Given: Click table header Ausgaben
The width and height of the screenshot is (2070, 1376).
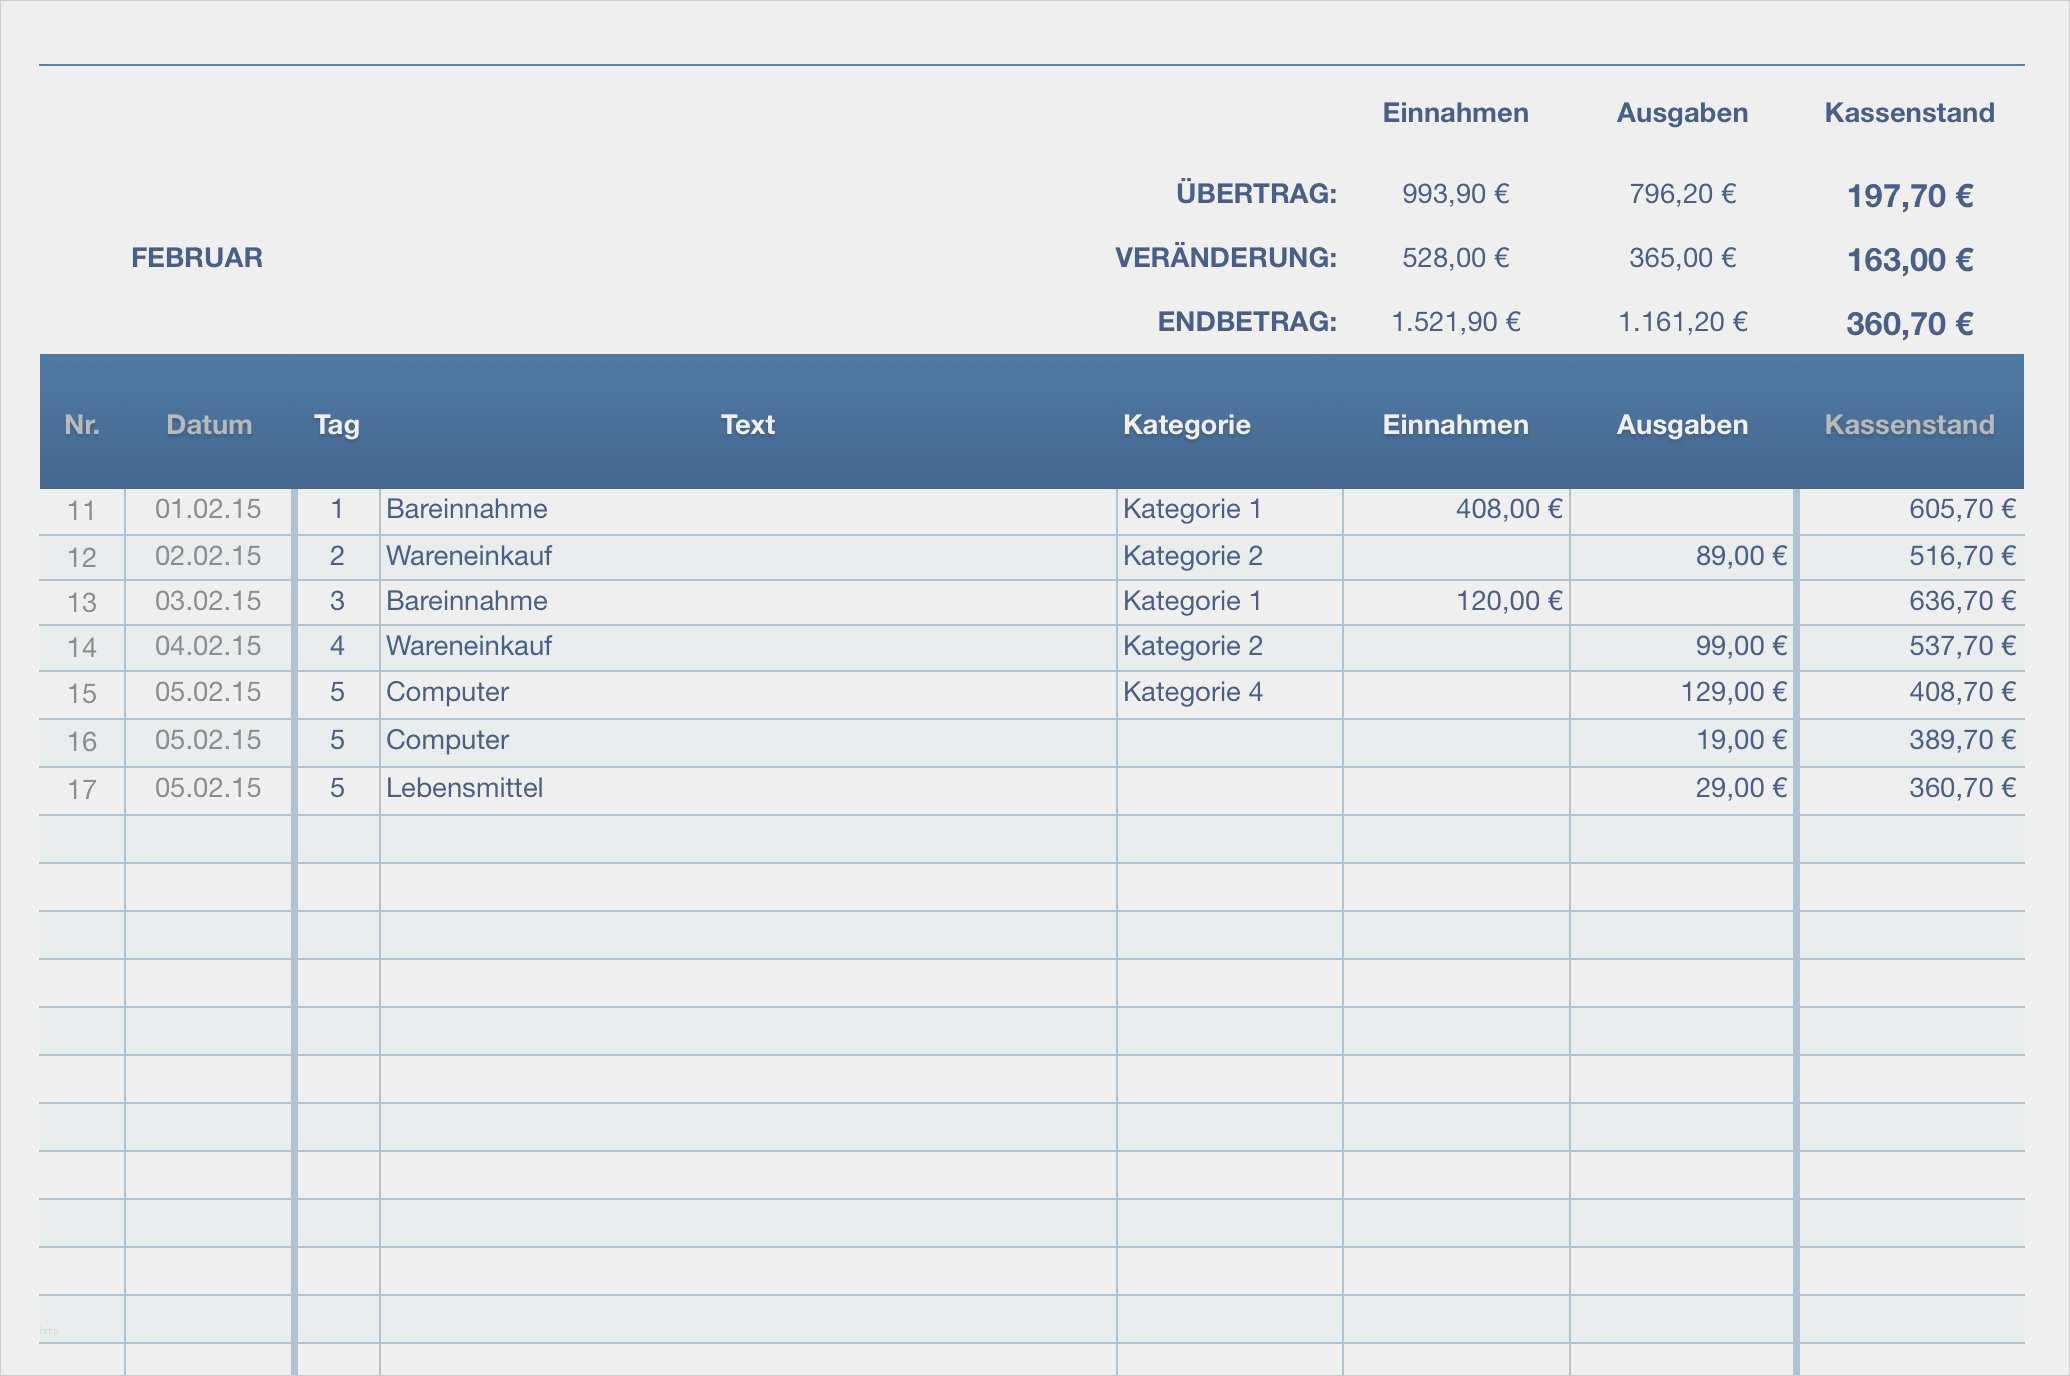Looking at the screenshot, I should [x=1683, y=426].
